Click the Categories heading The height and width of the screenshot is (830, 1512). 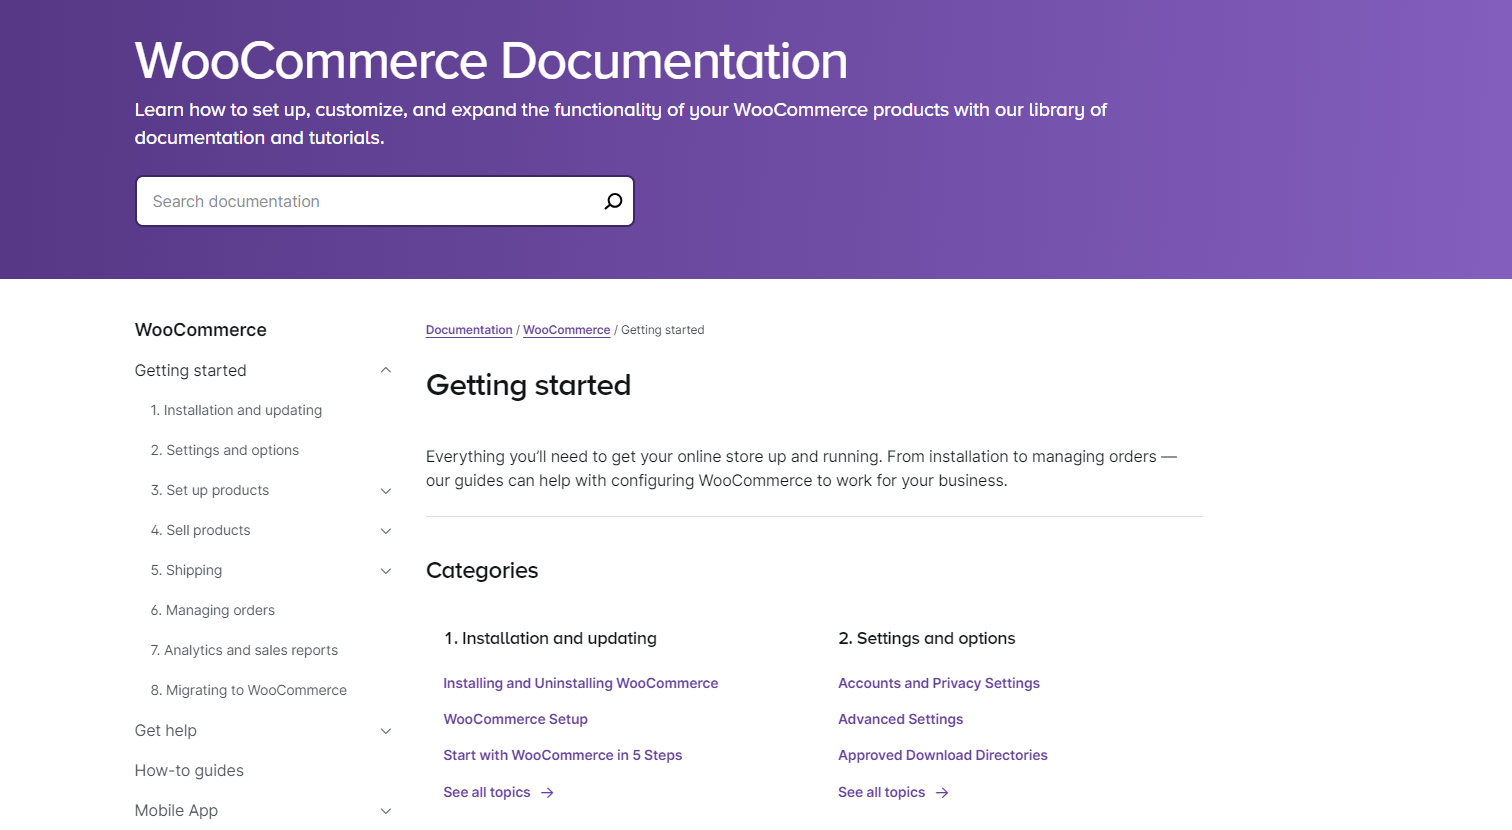point(482,570)
